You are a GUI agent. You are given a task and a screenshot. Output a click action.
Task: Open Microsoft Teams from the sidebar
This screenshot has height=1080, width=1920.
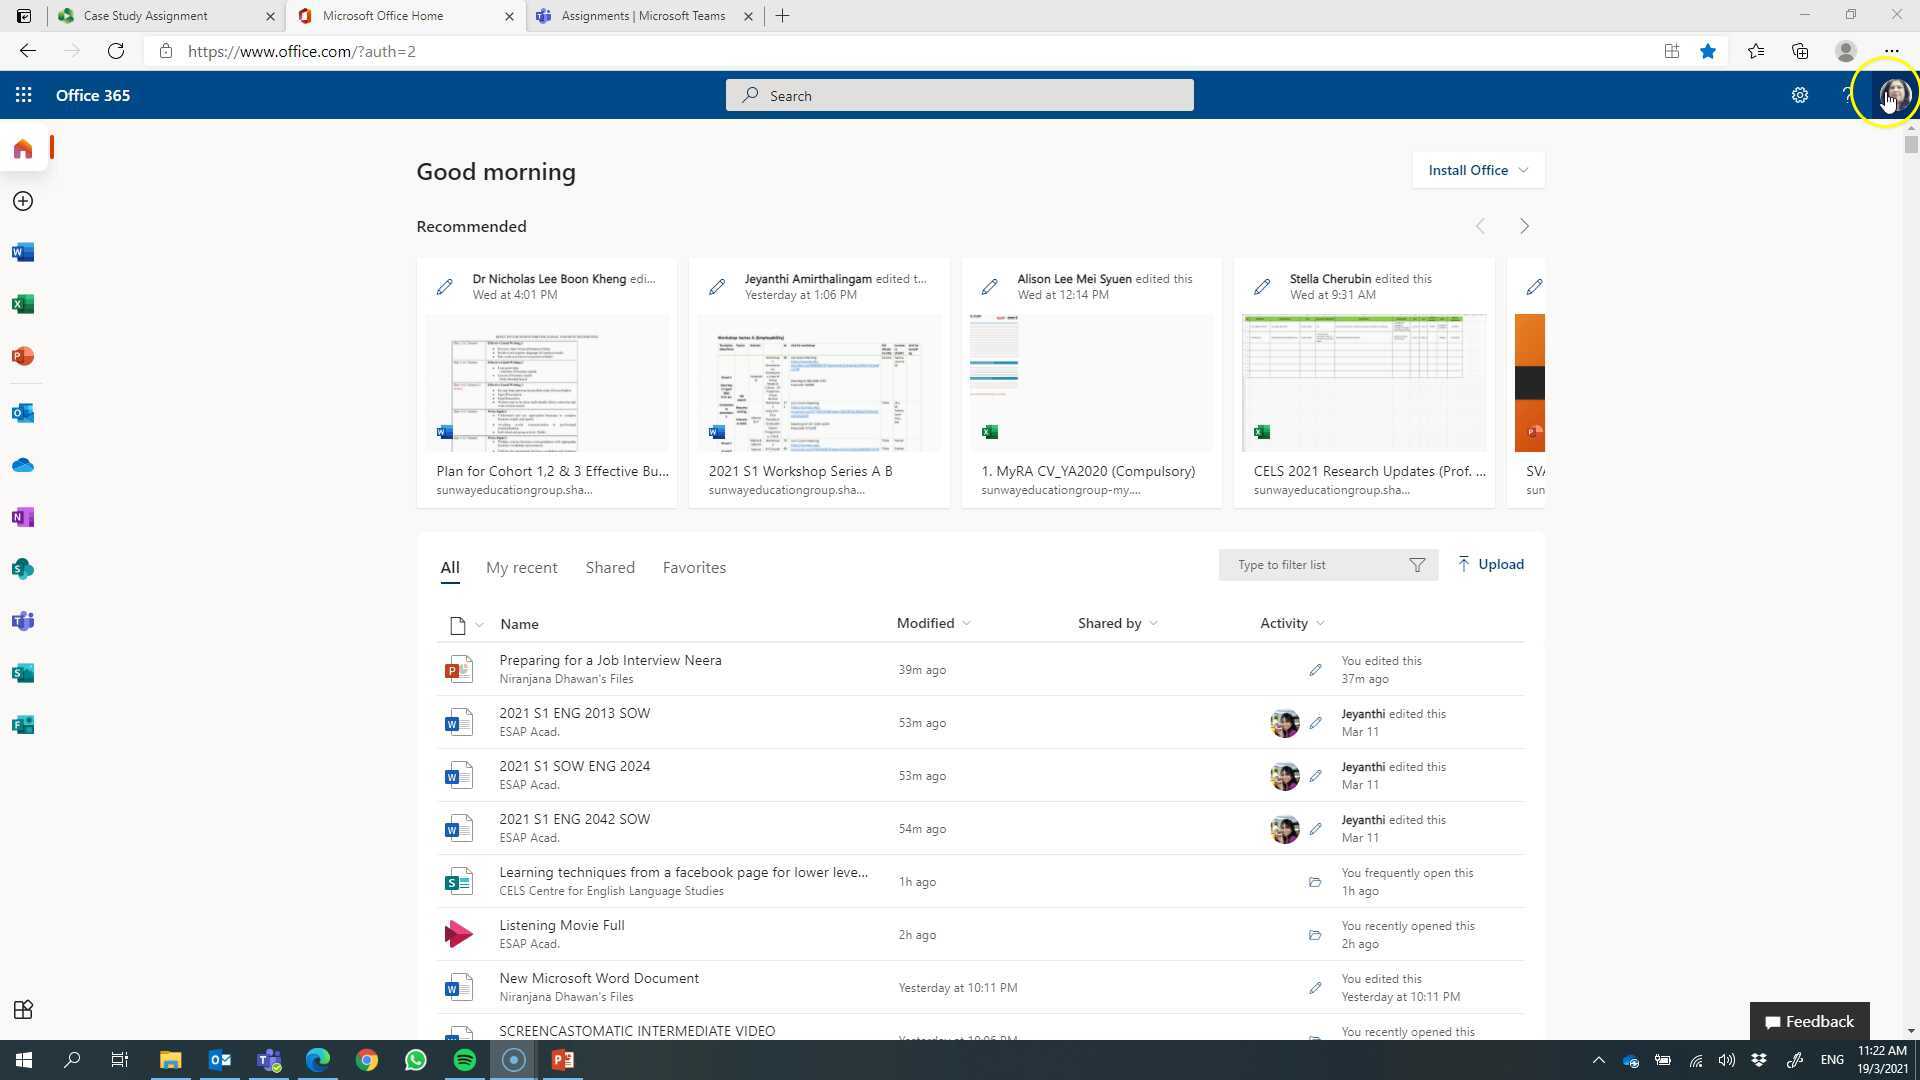(22, 621)
